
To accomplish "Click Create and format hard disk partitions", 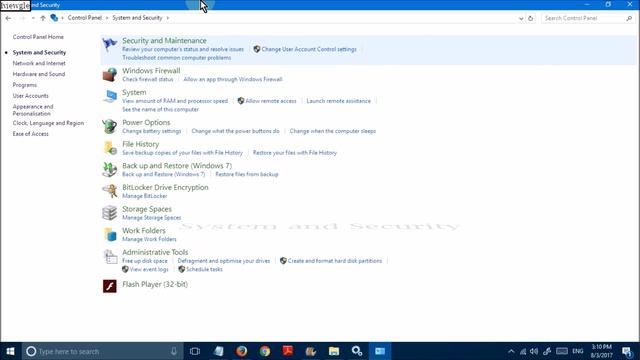I will click(335, 261).
